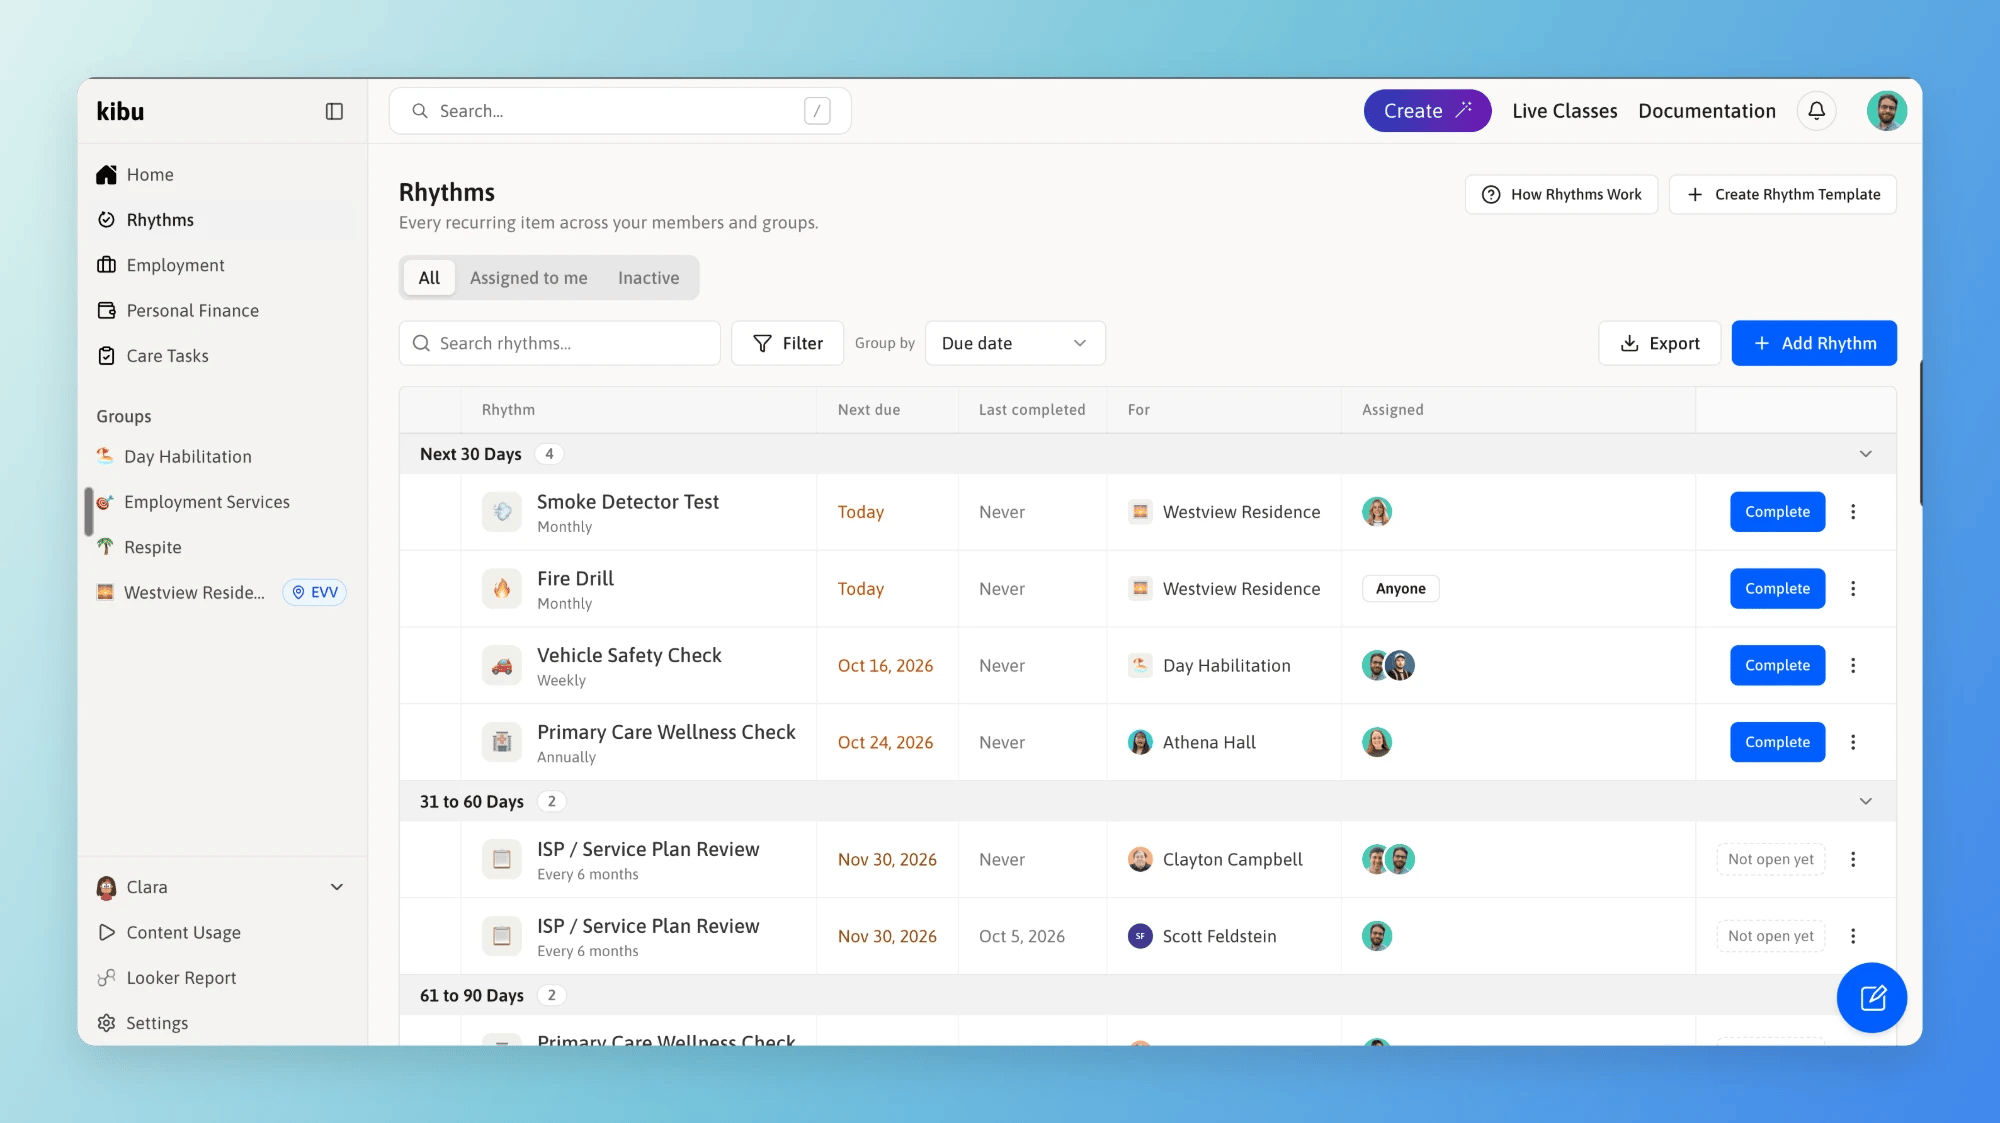Open more options for Smoke Detector Test
The height and width of the screenshot is (1123, 2000).
pyautogui.click(x=1853, y=512)
